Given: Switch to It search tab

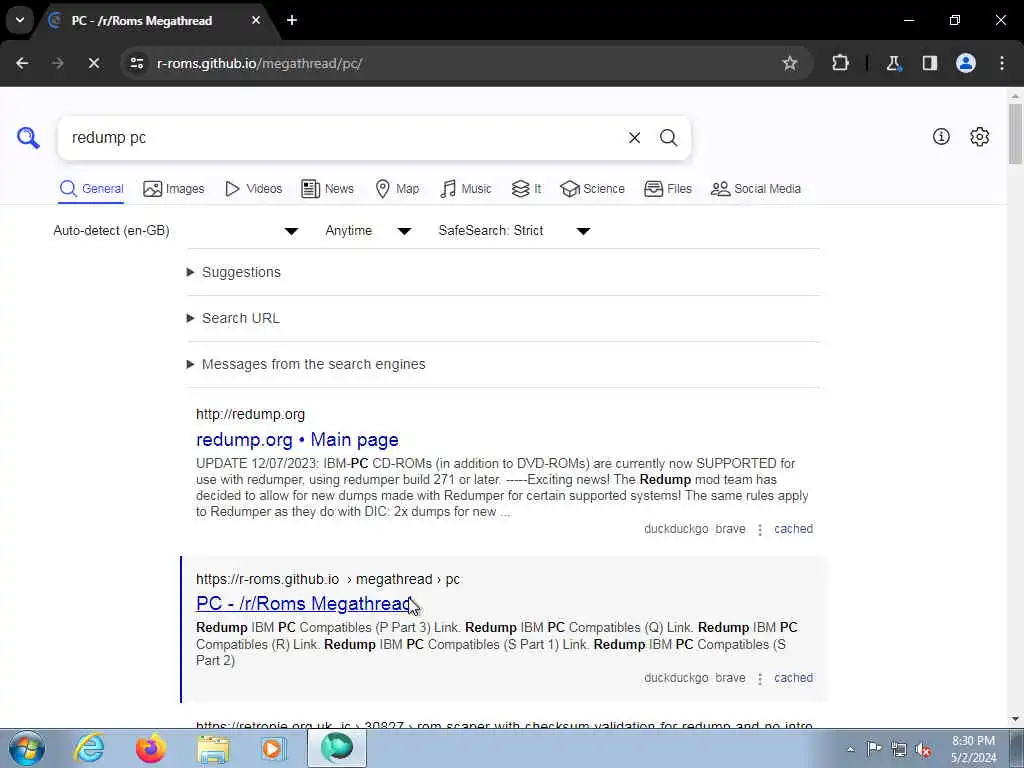Looking at the screenshot, I should pyautogui.click(x=526, y=189).
